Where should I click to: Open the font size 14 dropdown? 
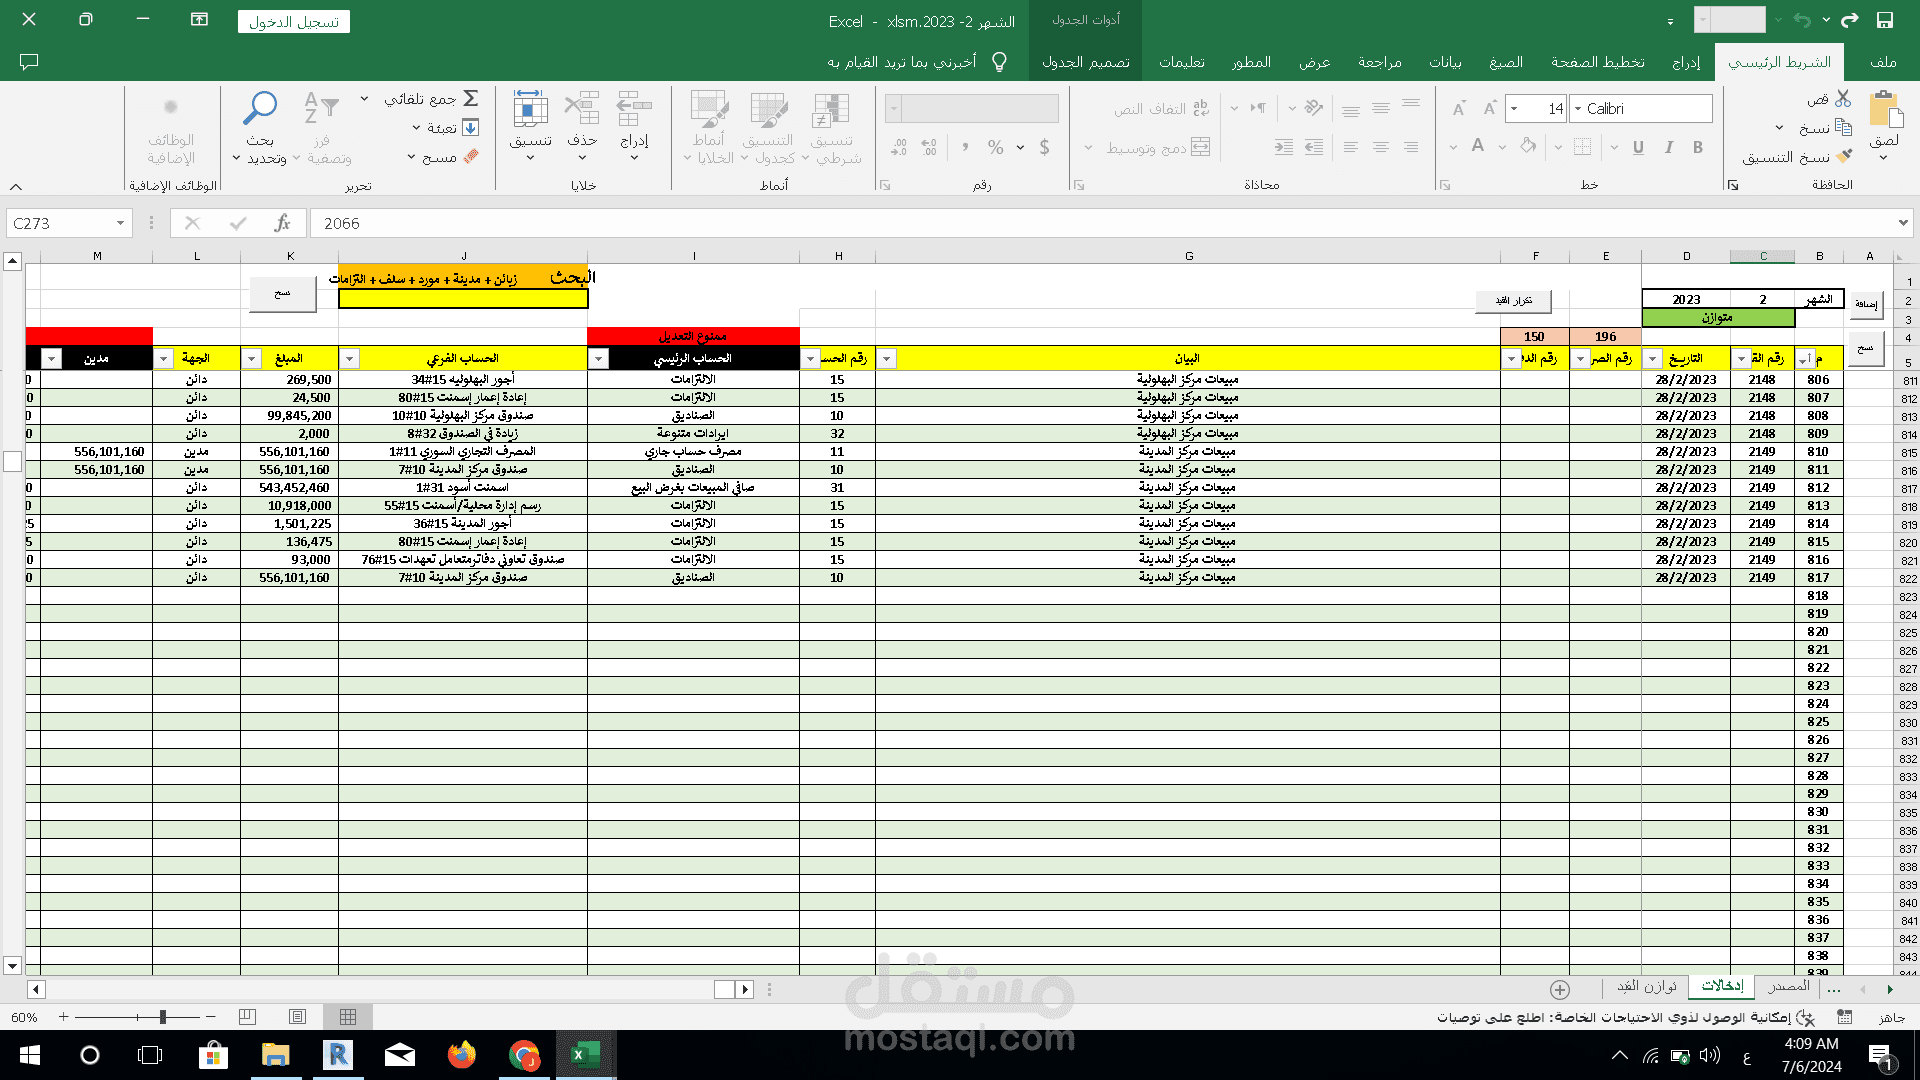pyautogui.click(x=1514, y=108)
